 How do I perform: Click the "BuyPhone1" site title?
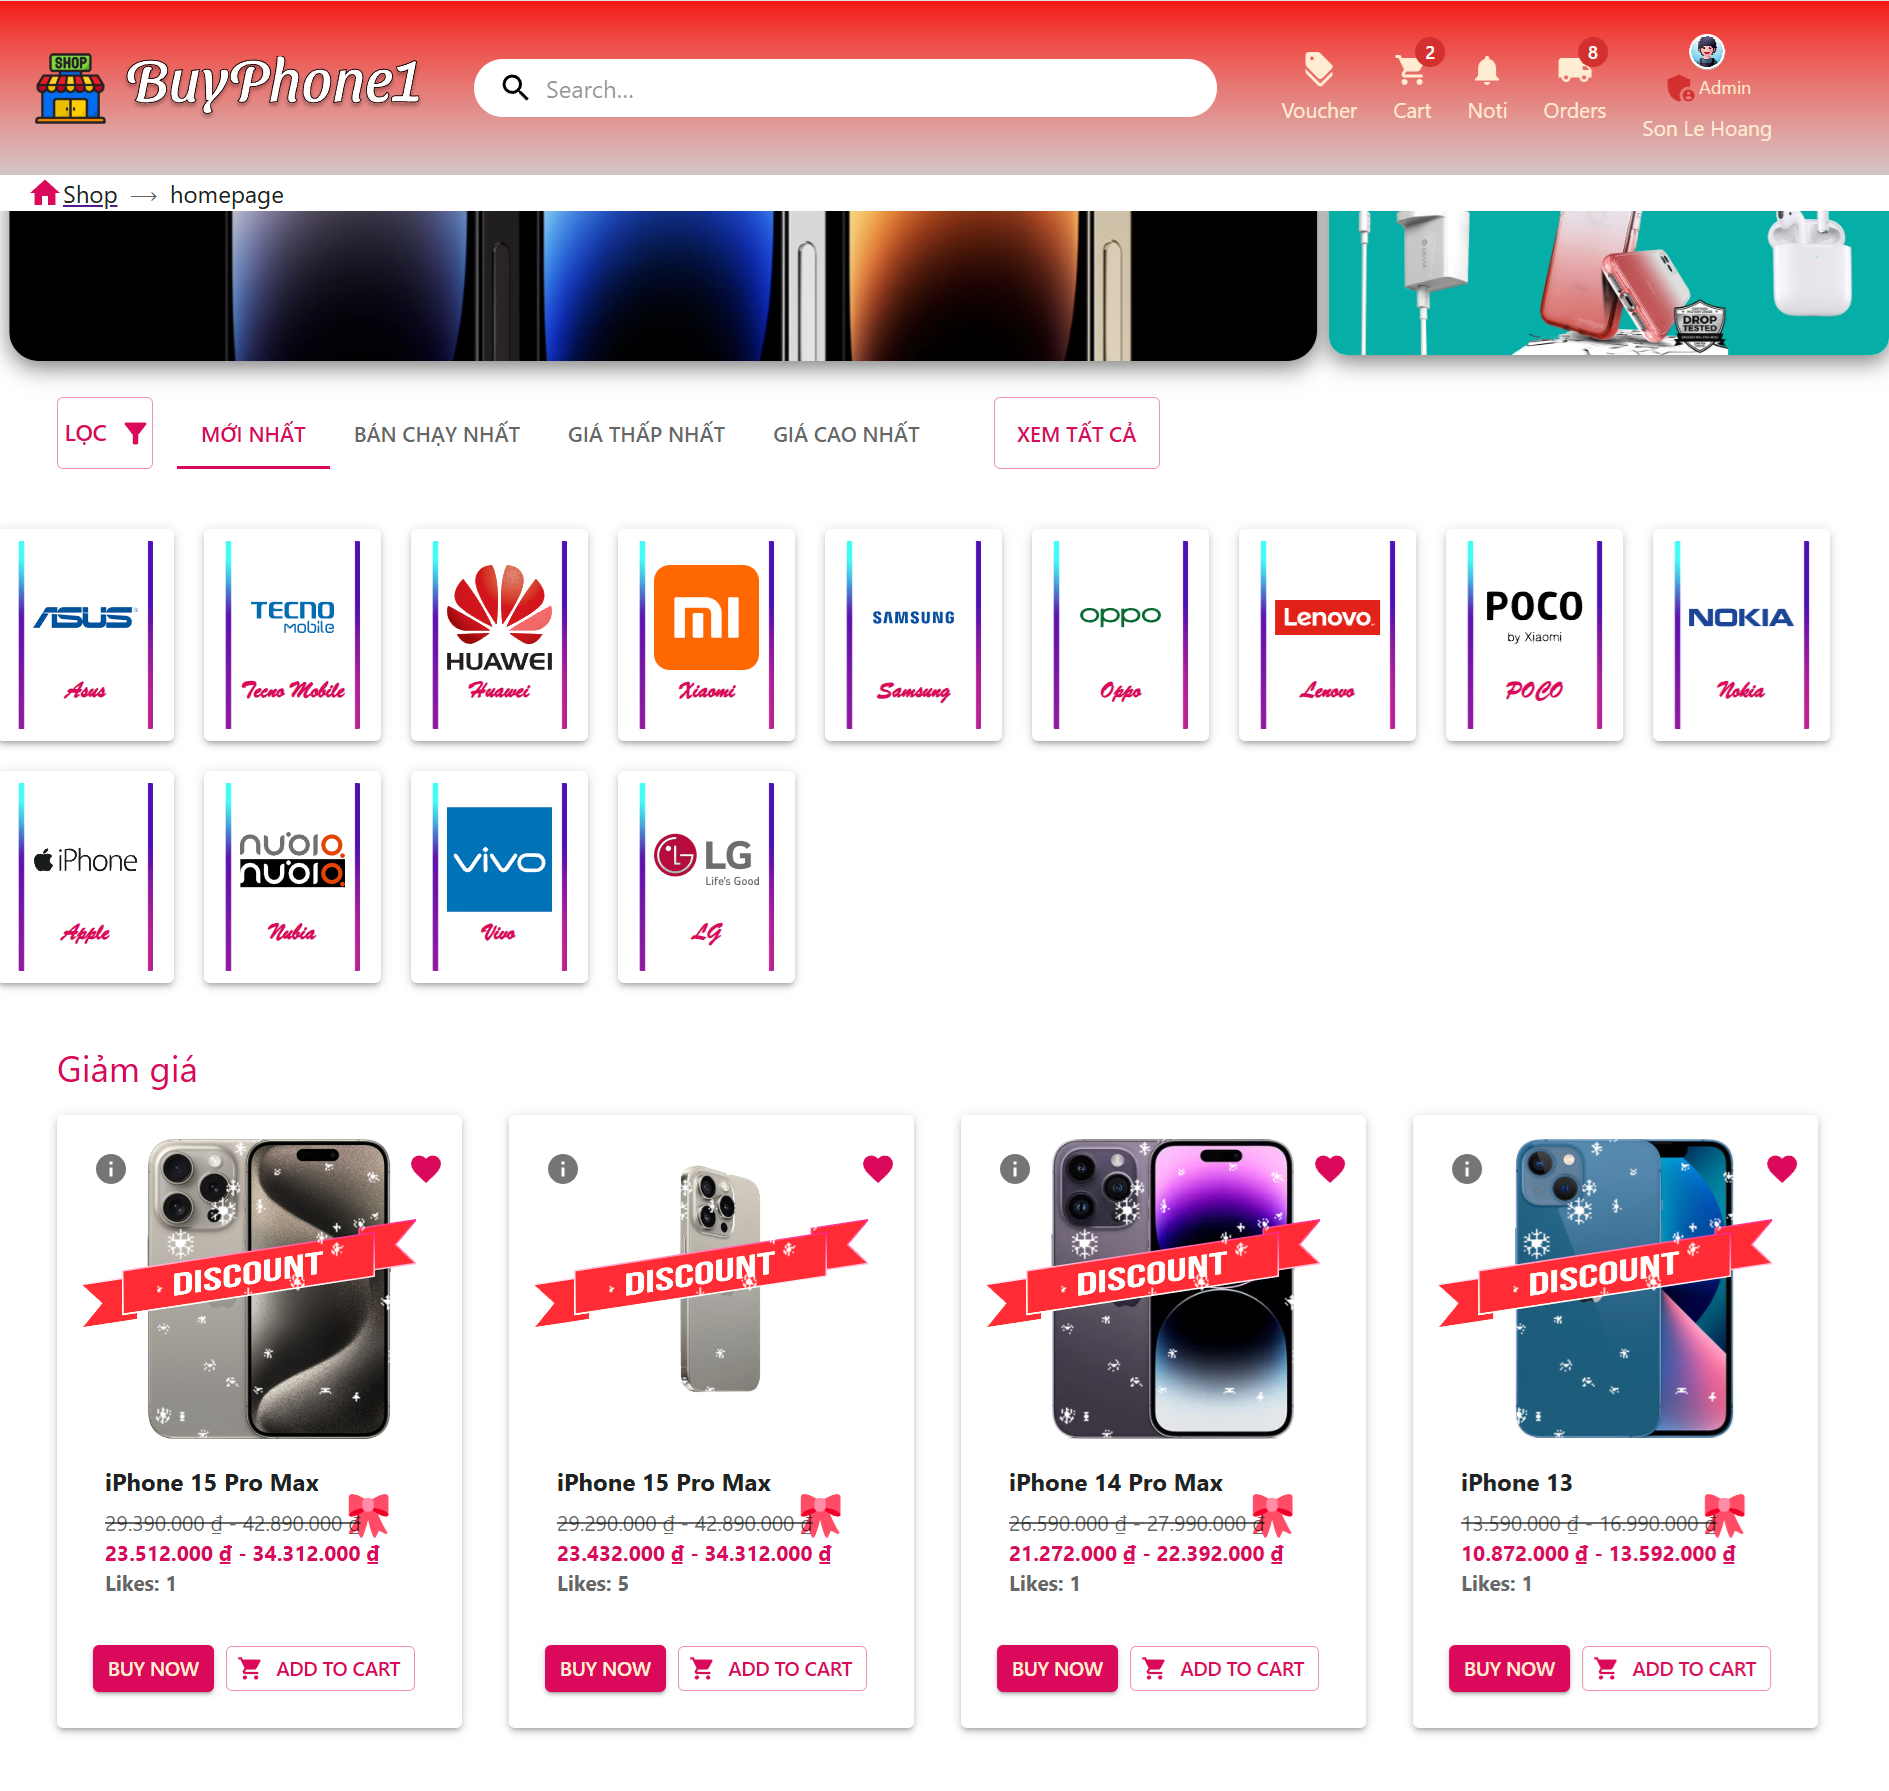272,83
